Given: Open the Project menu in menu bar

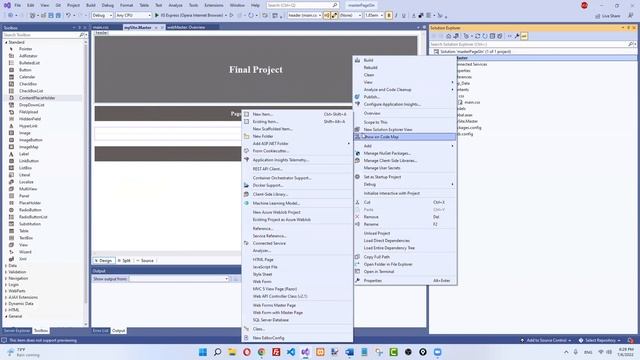Looking at the screenshot, I should [73, 5].
